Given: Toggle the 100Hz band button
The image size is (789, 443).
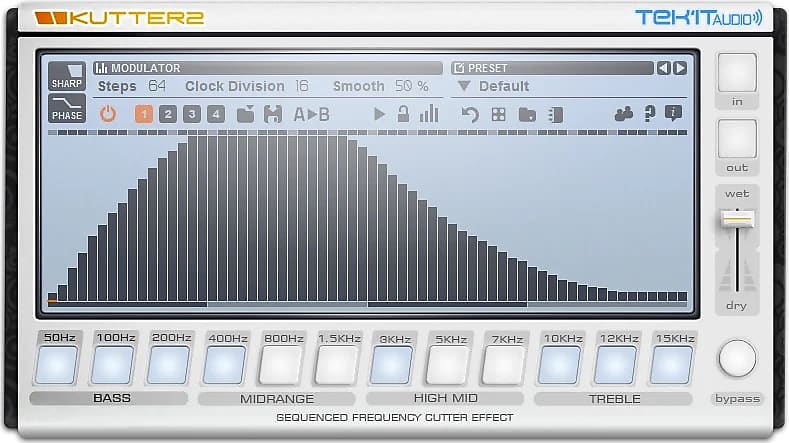Looking at the screenshot, I should pos(112,364).
